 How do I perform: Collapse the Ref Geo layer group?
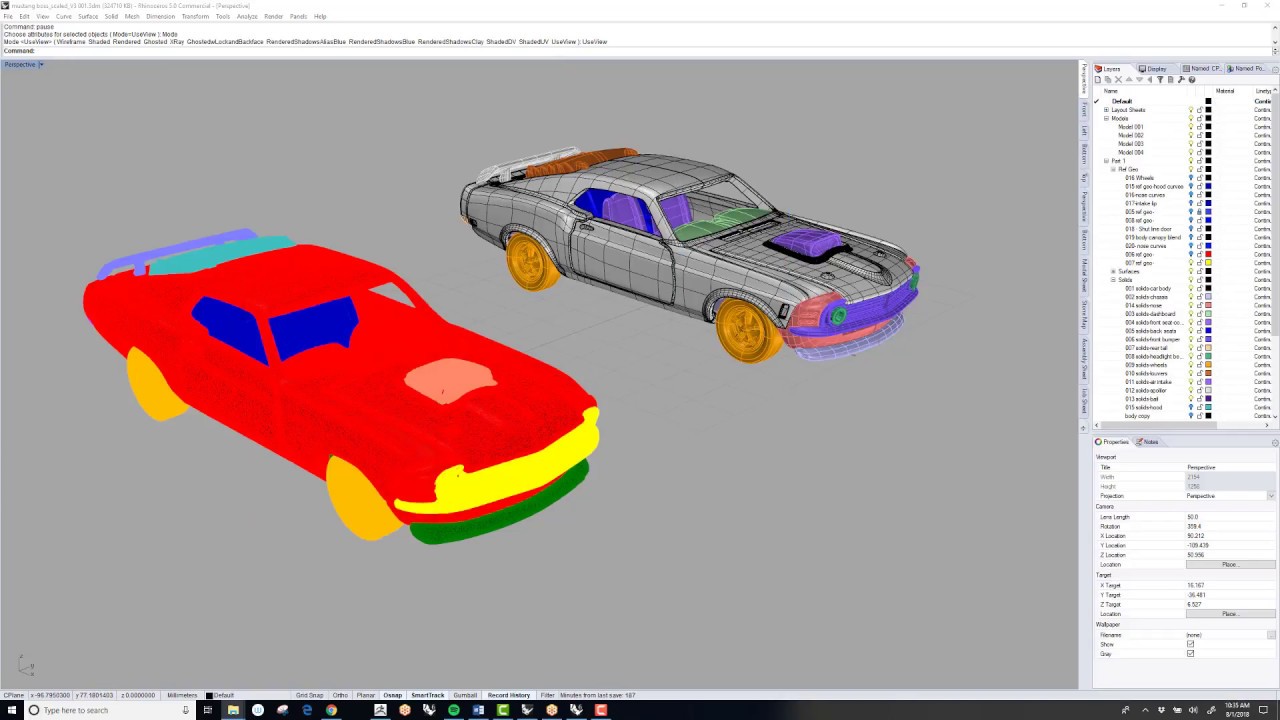point(1113,169)
